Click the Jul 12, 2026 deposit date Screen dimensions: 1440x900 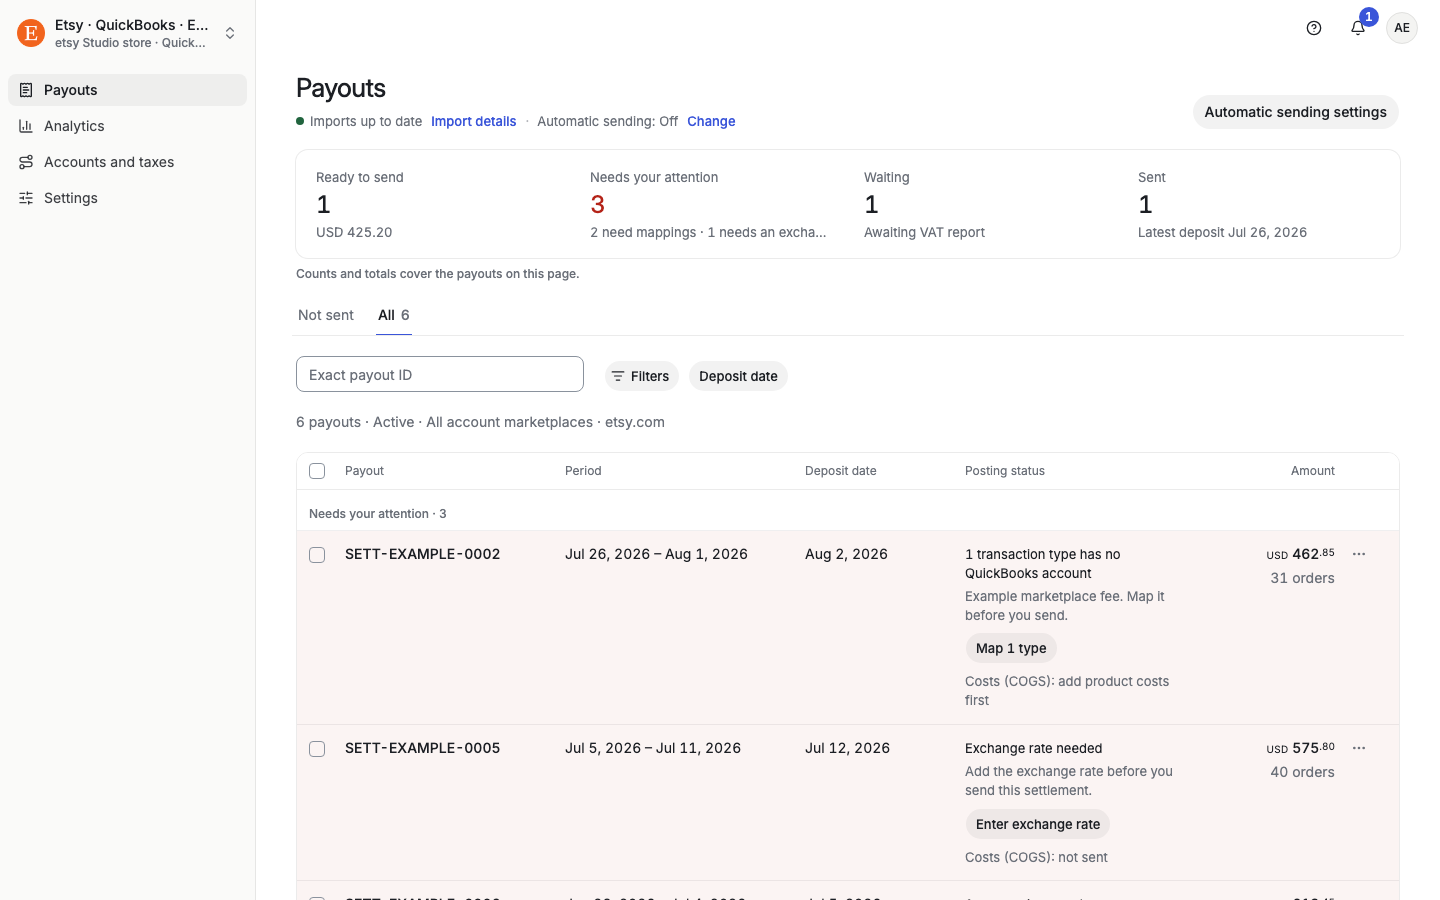click(x=847, y=748)
